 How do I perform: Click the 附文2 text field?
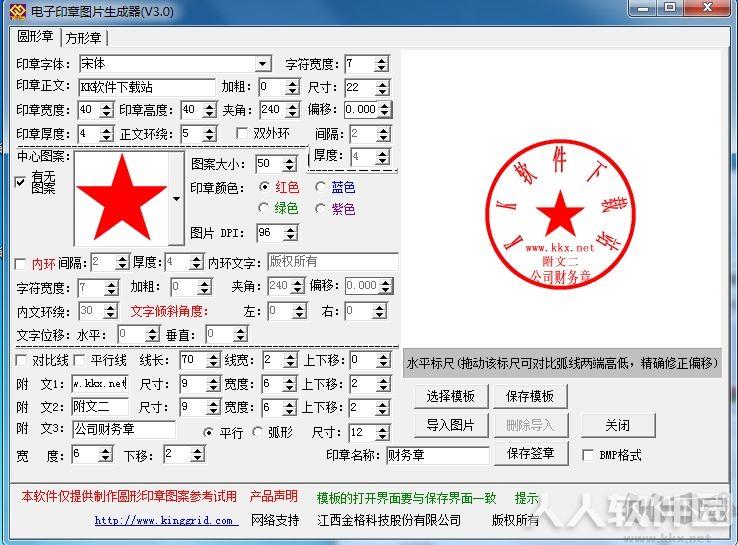(100, 406)
